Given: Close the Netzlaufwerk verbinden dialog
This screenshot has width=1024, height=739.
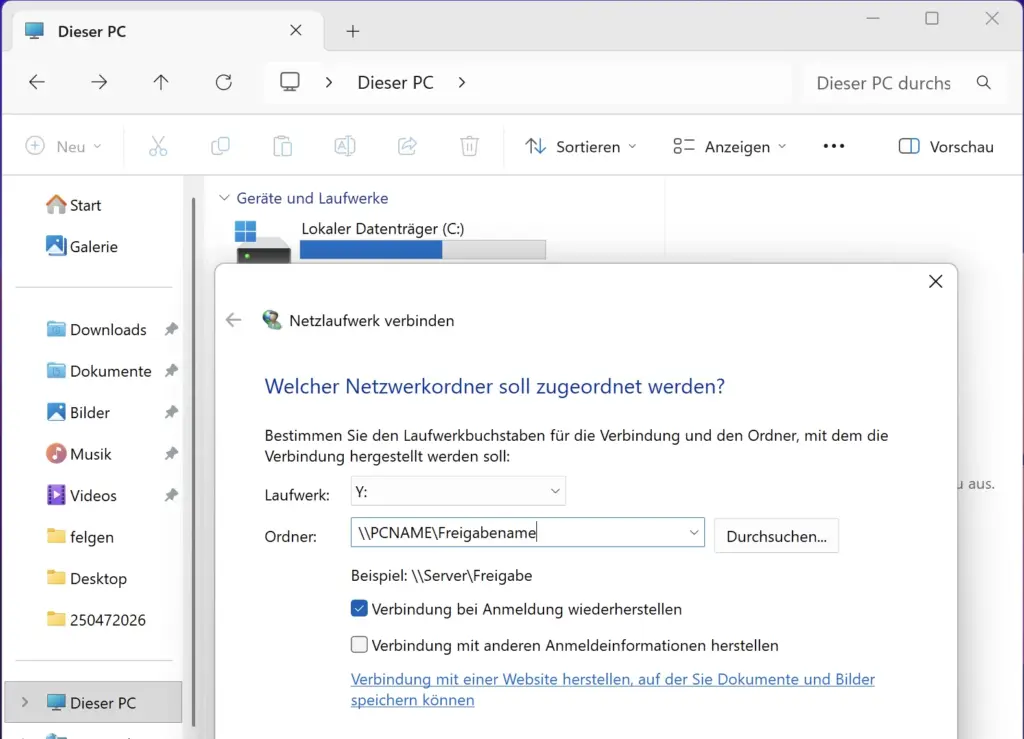Looking at the screenshot, I should tap(936, 281).
